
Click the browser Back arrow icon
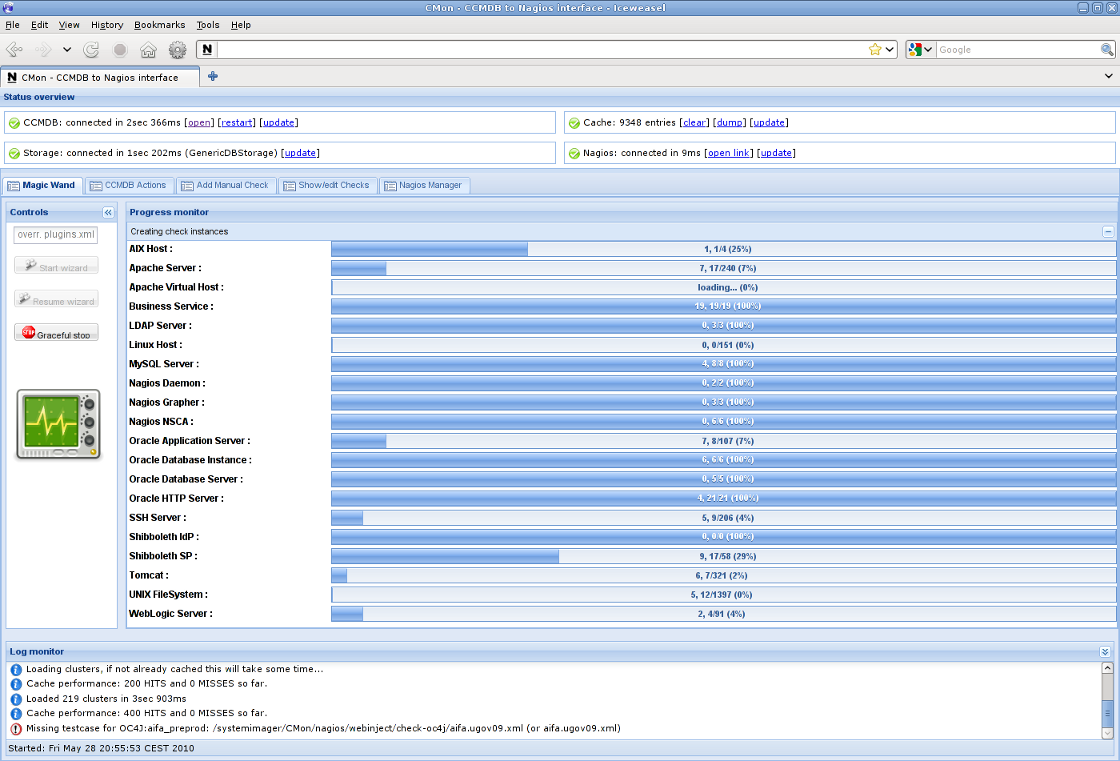click(15, 49)
